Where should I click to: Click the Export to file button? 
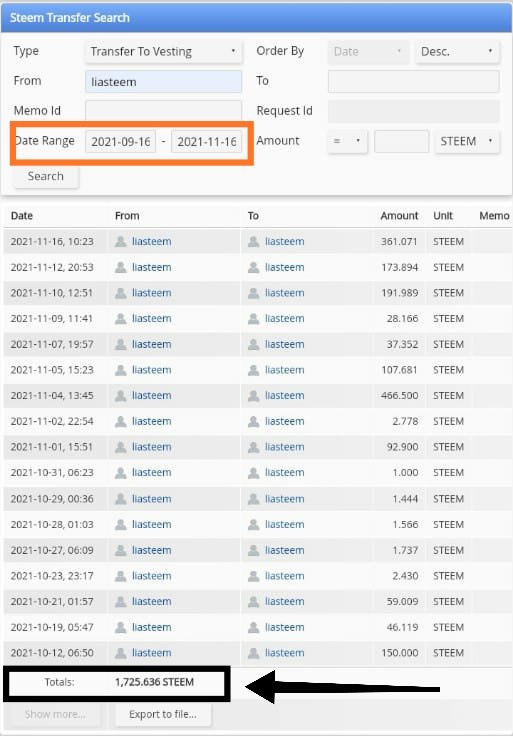pos(163,714)
